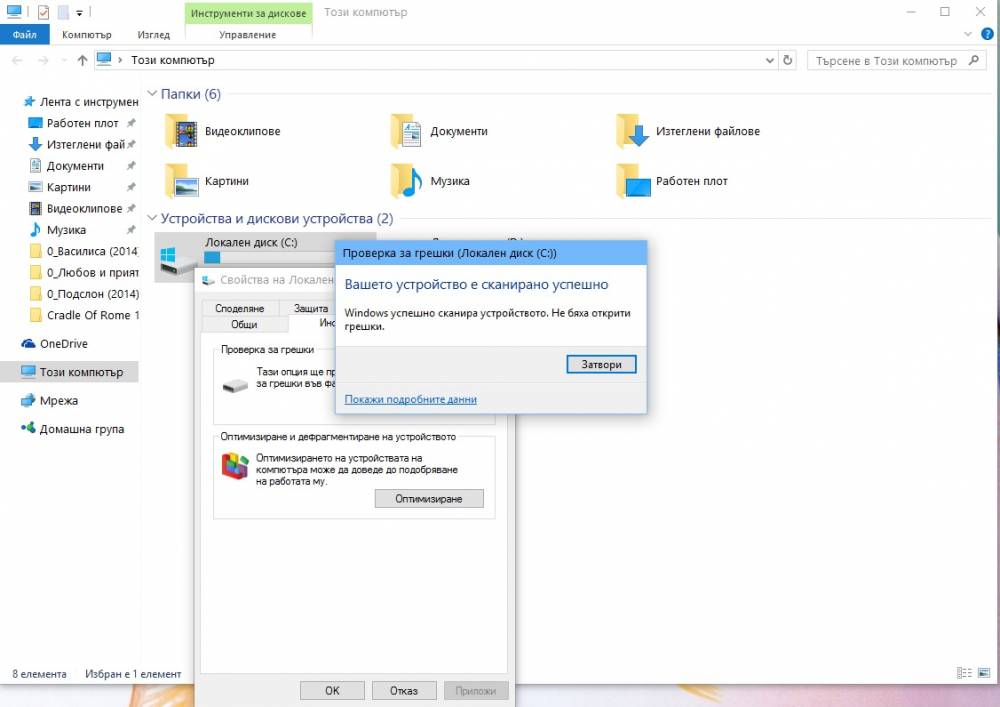The height and width of the screenshot is (707, 1000).
Task: Refresh the address bar location
Action: 788,60
